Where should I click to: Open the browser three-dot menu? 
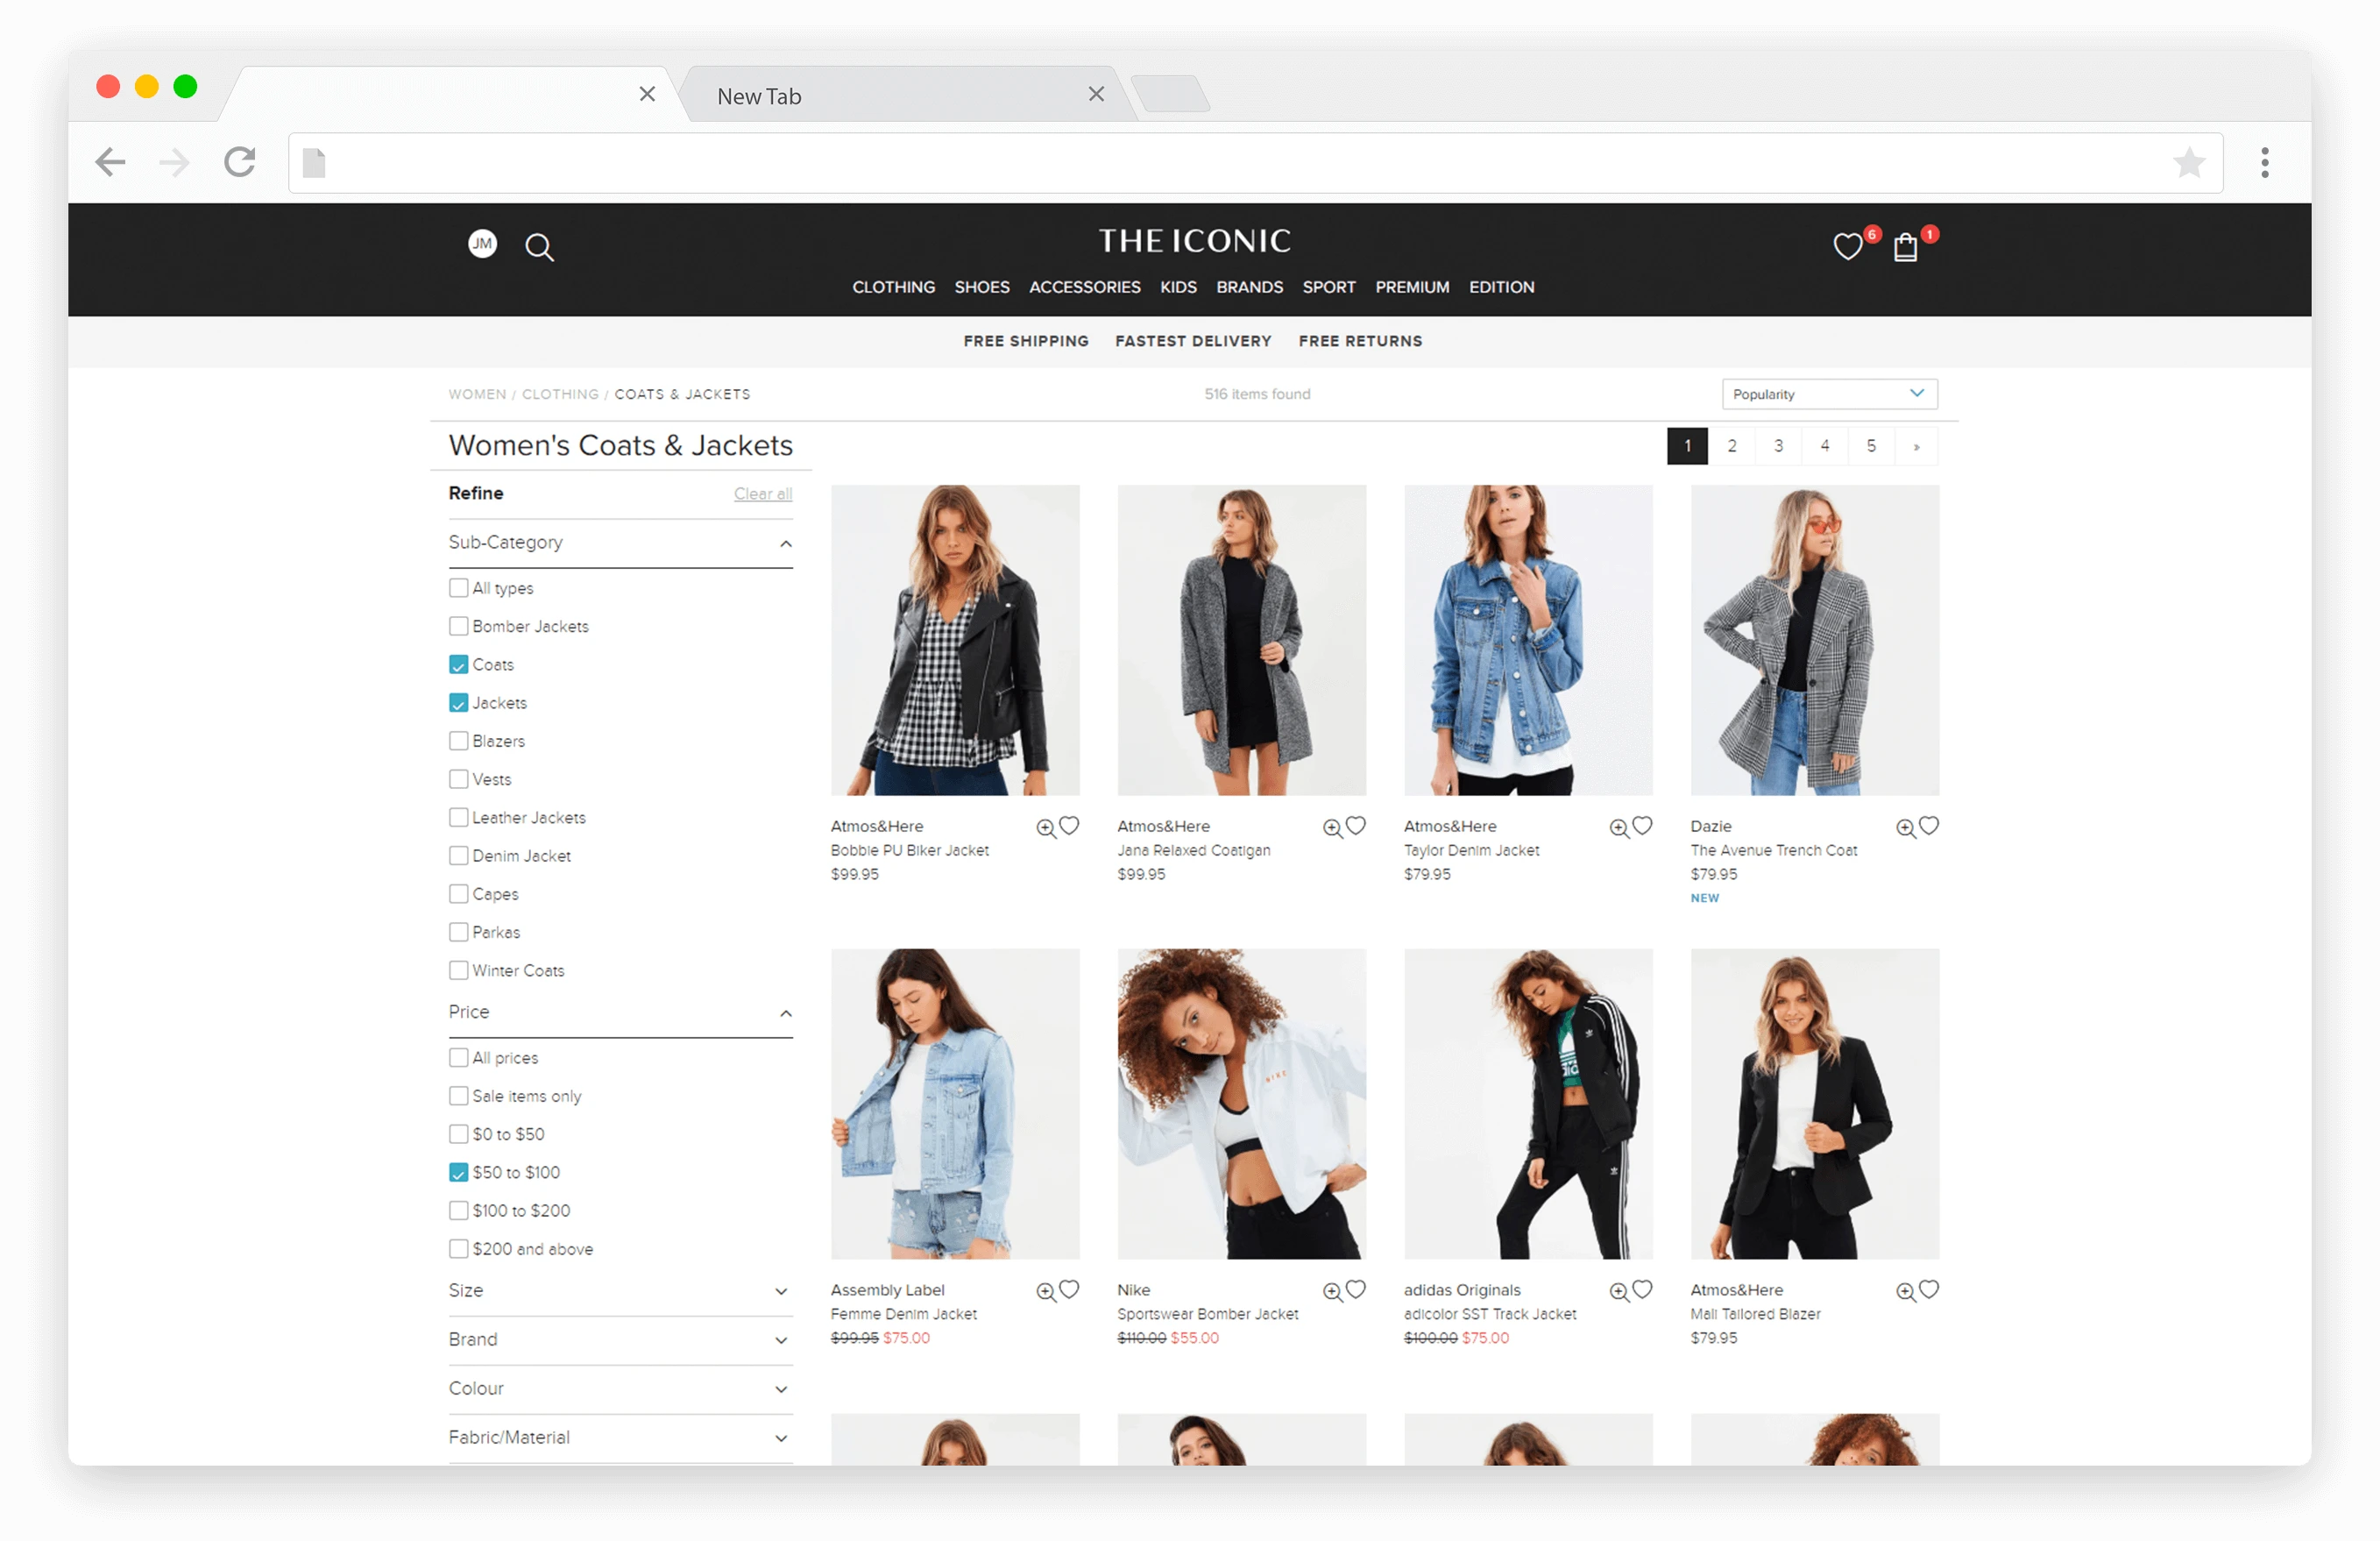(2265, 162)
